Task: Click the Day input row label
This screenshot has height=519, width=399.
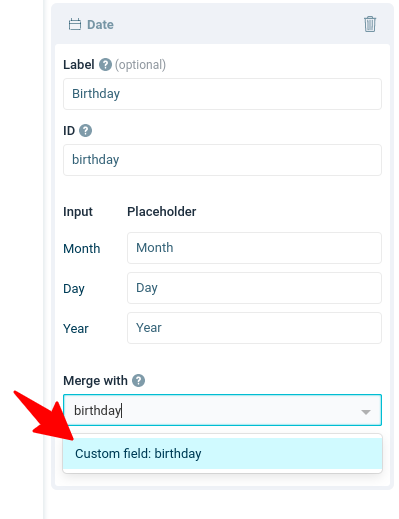Action: (74, 289)
